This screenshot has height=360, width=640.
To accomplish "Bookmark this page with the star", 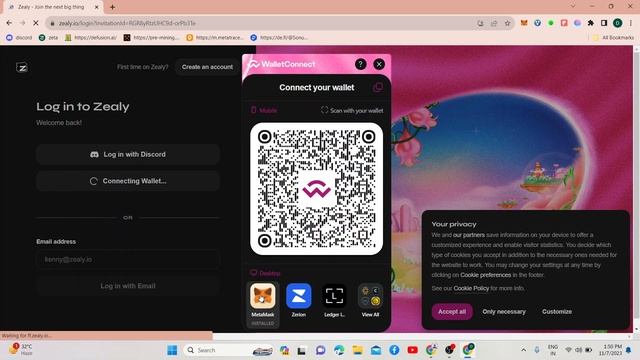I will point(507,23).
